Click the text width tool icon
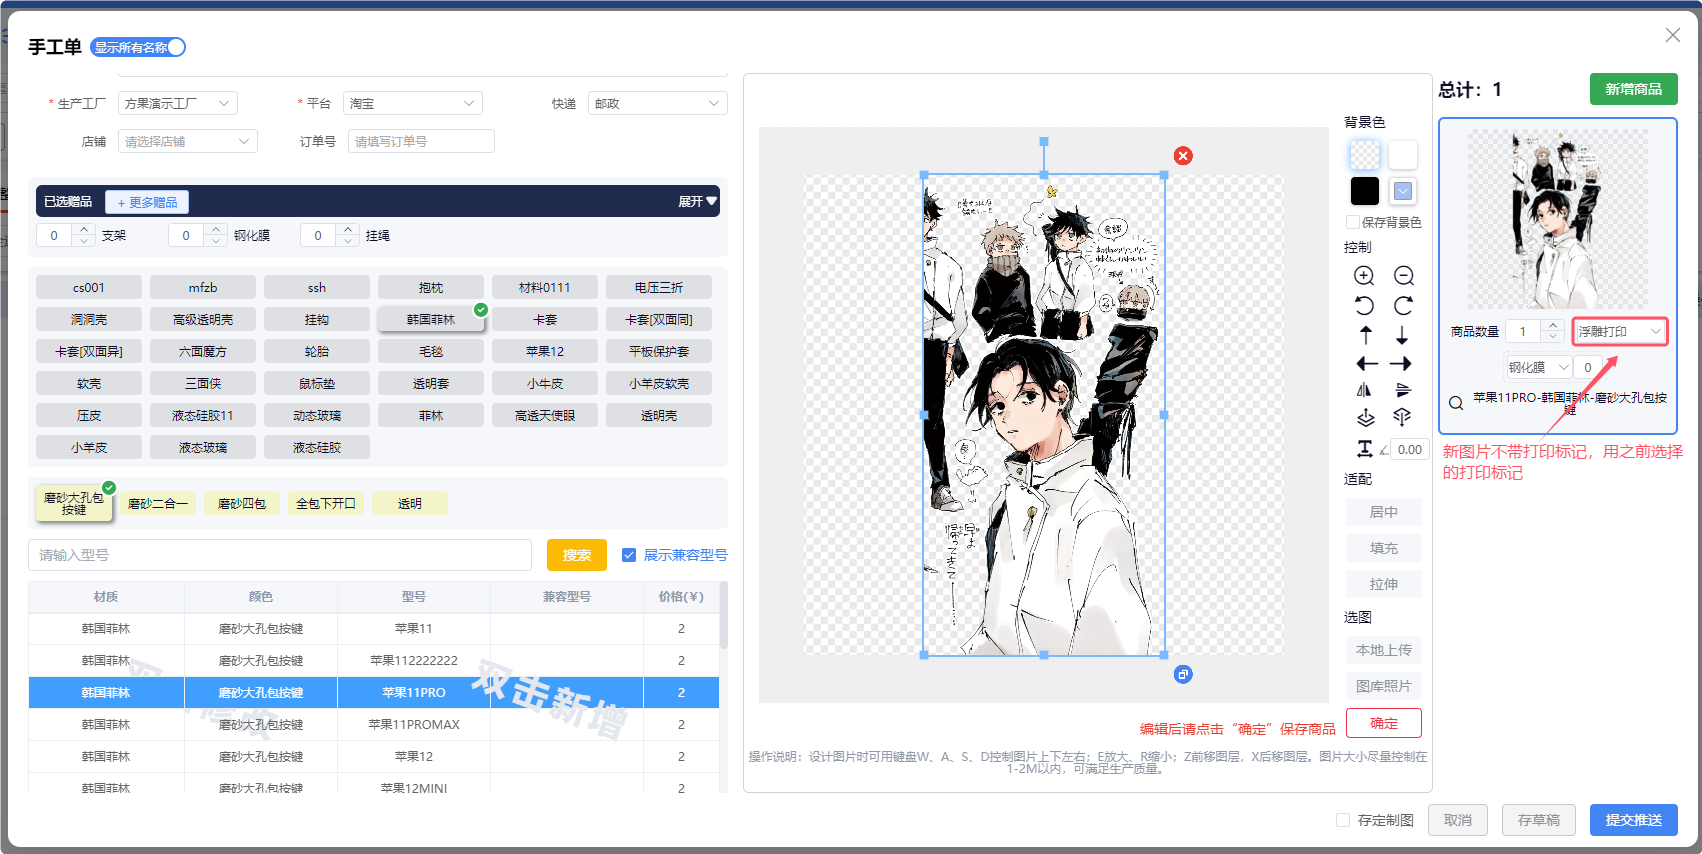Viewport: 1702px width, 854px height. coord(1364,449)
